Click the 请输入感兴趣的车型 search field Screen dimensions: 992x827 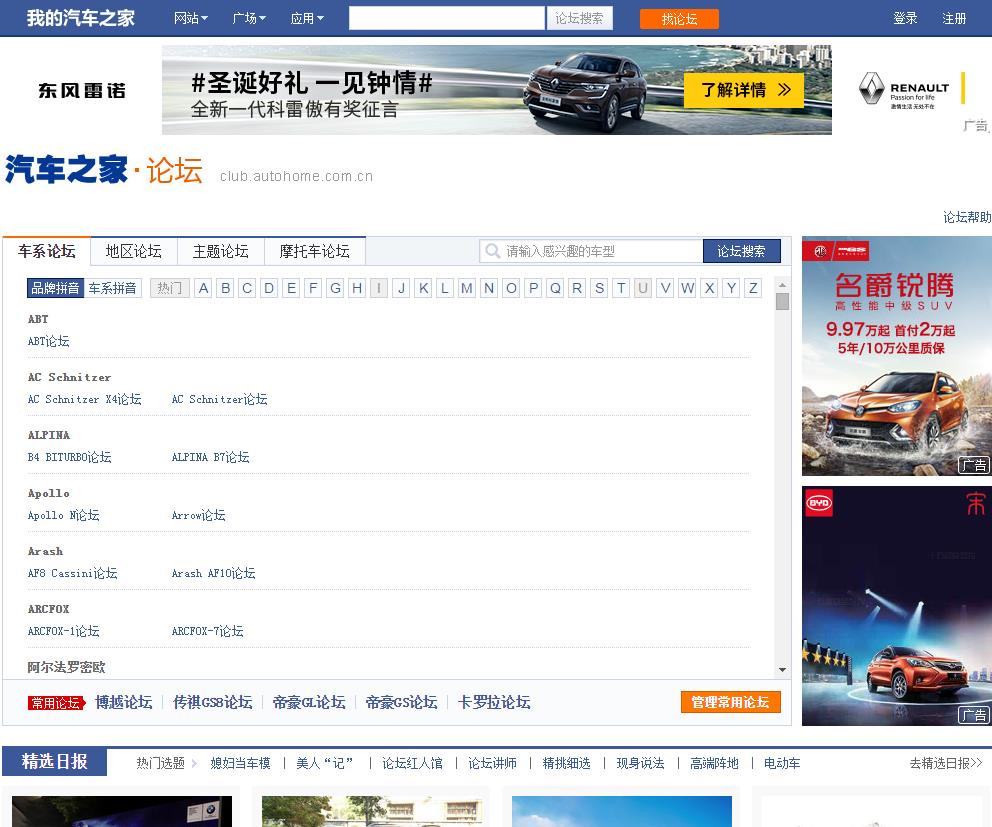click(591, 251)
